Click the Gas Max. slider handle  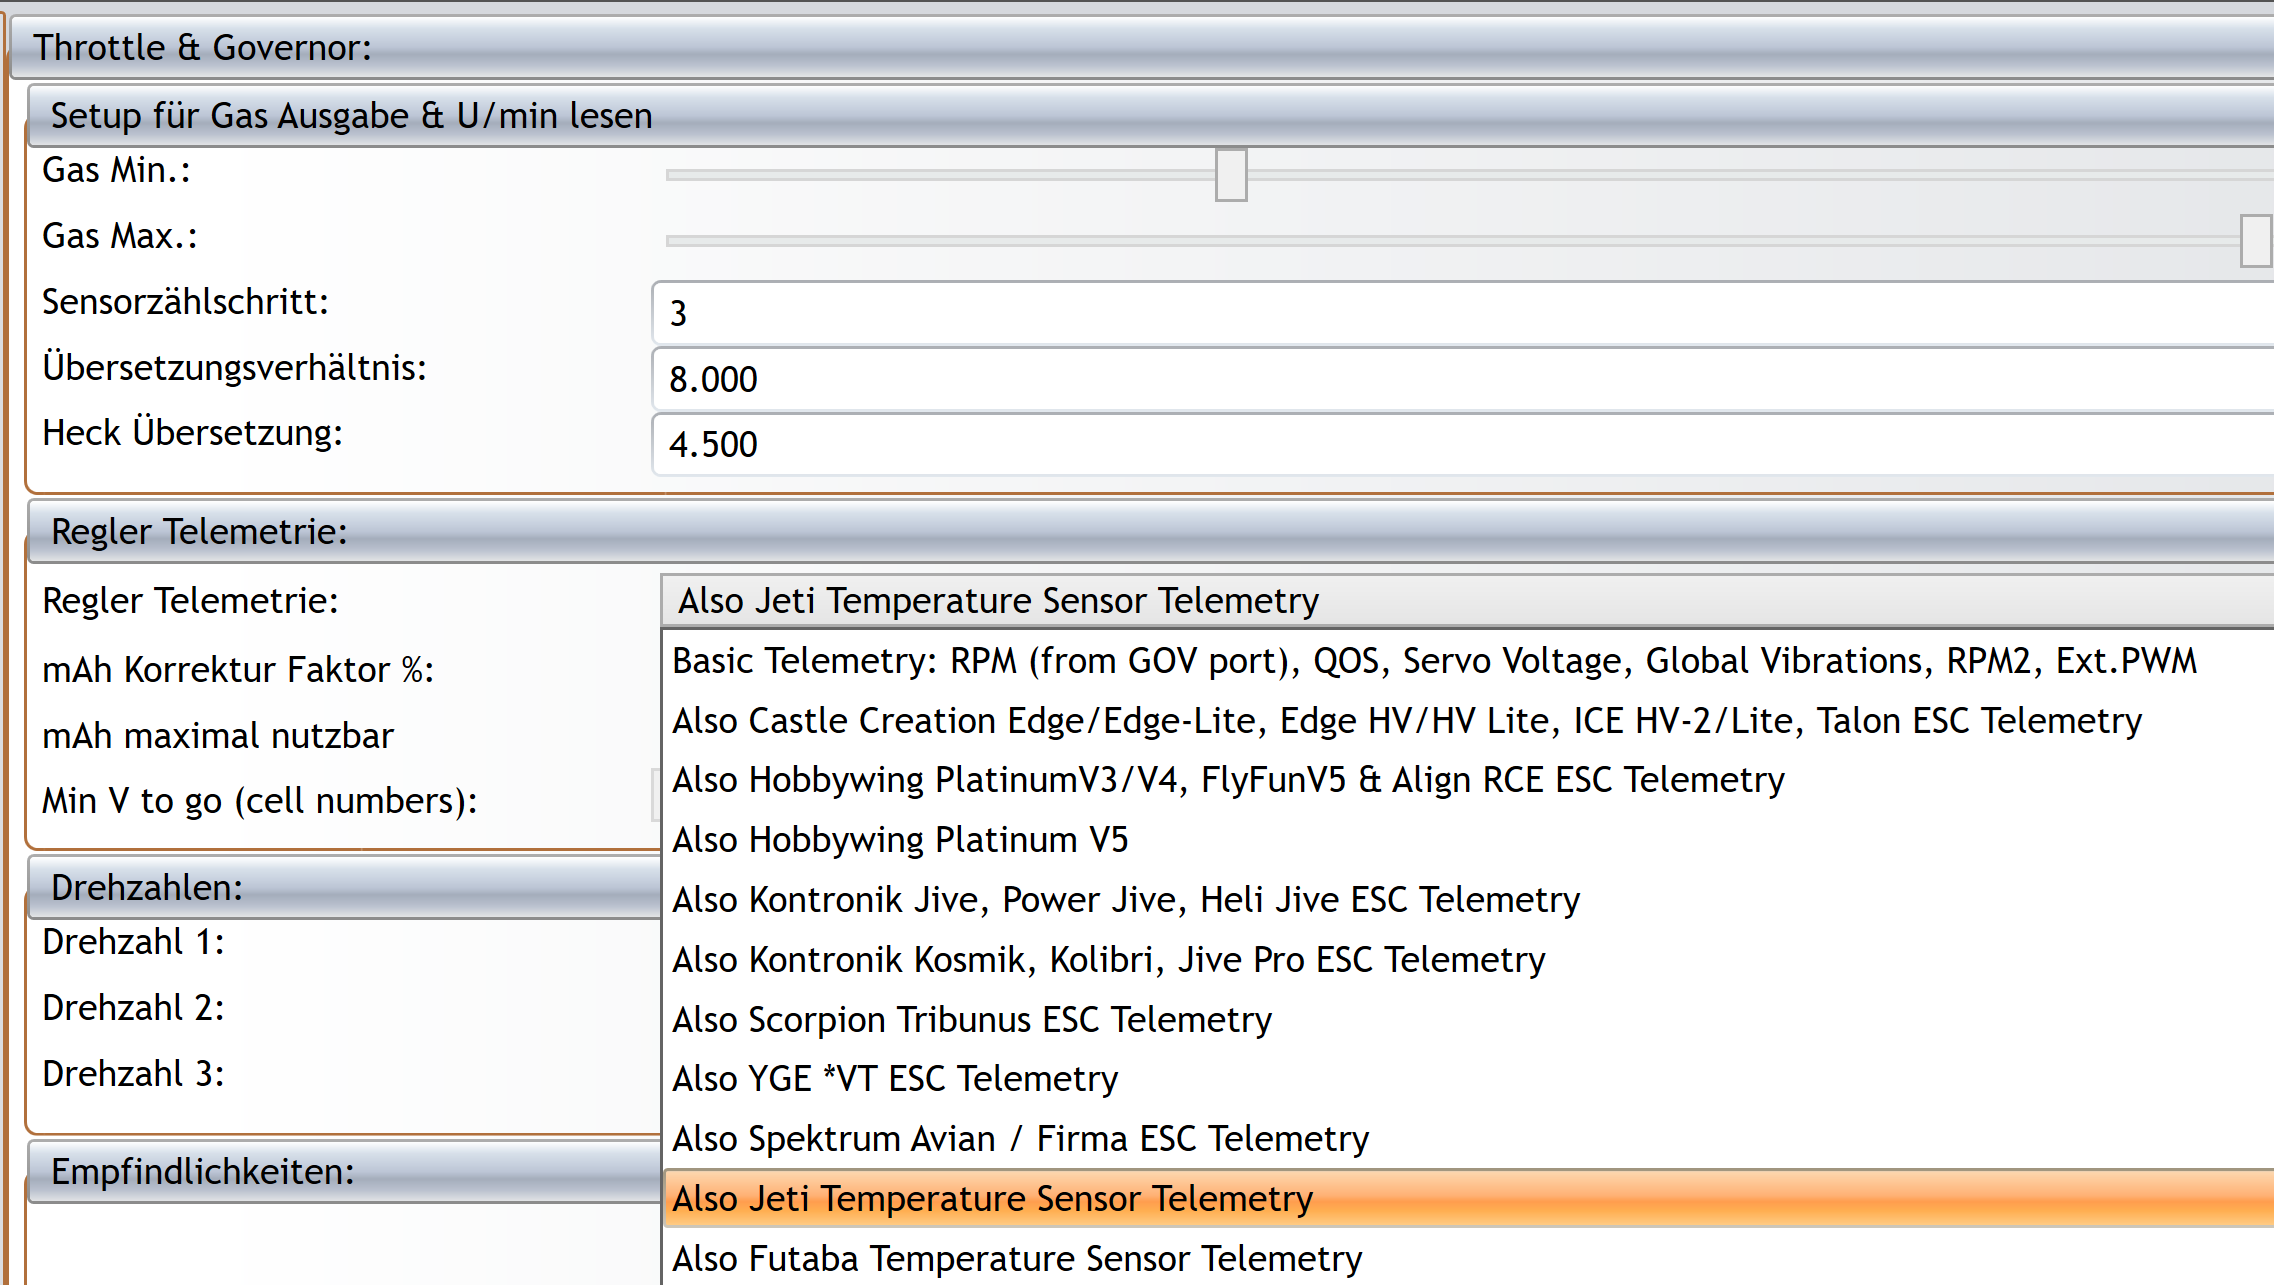[2255, 240]
